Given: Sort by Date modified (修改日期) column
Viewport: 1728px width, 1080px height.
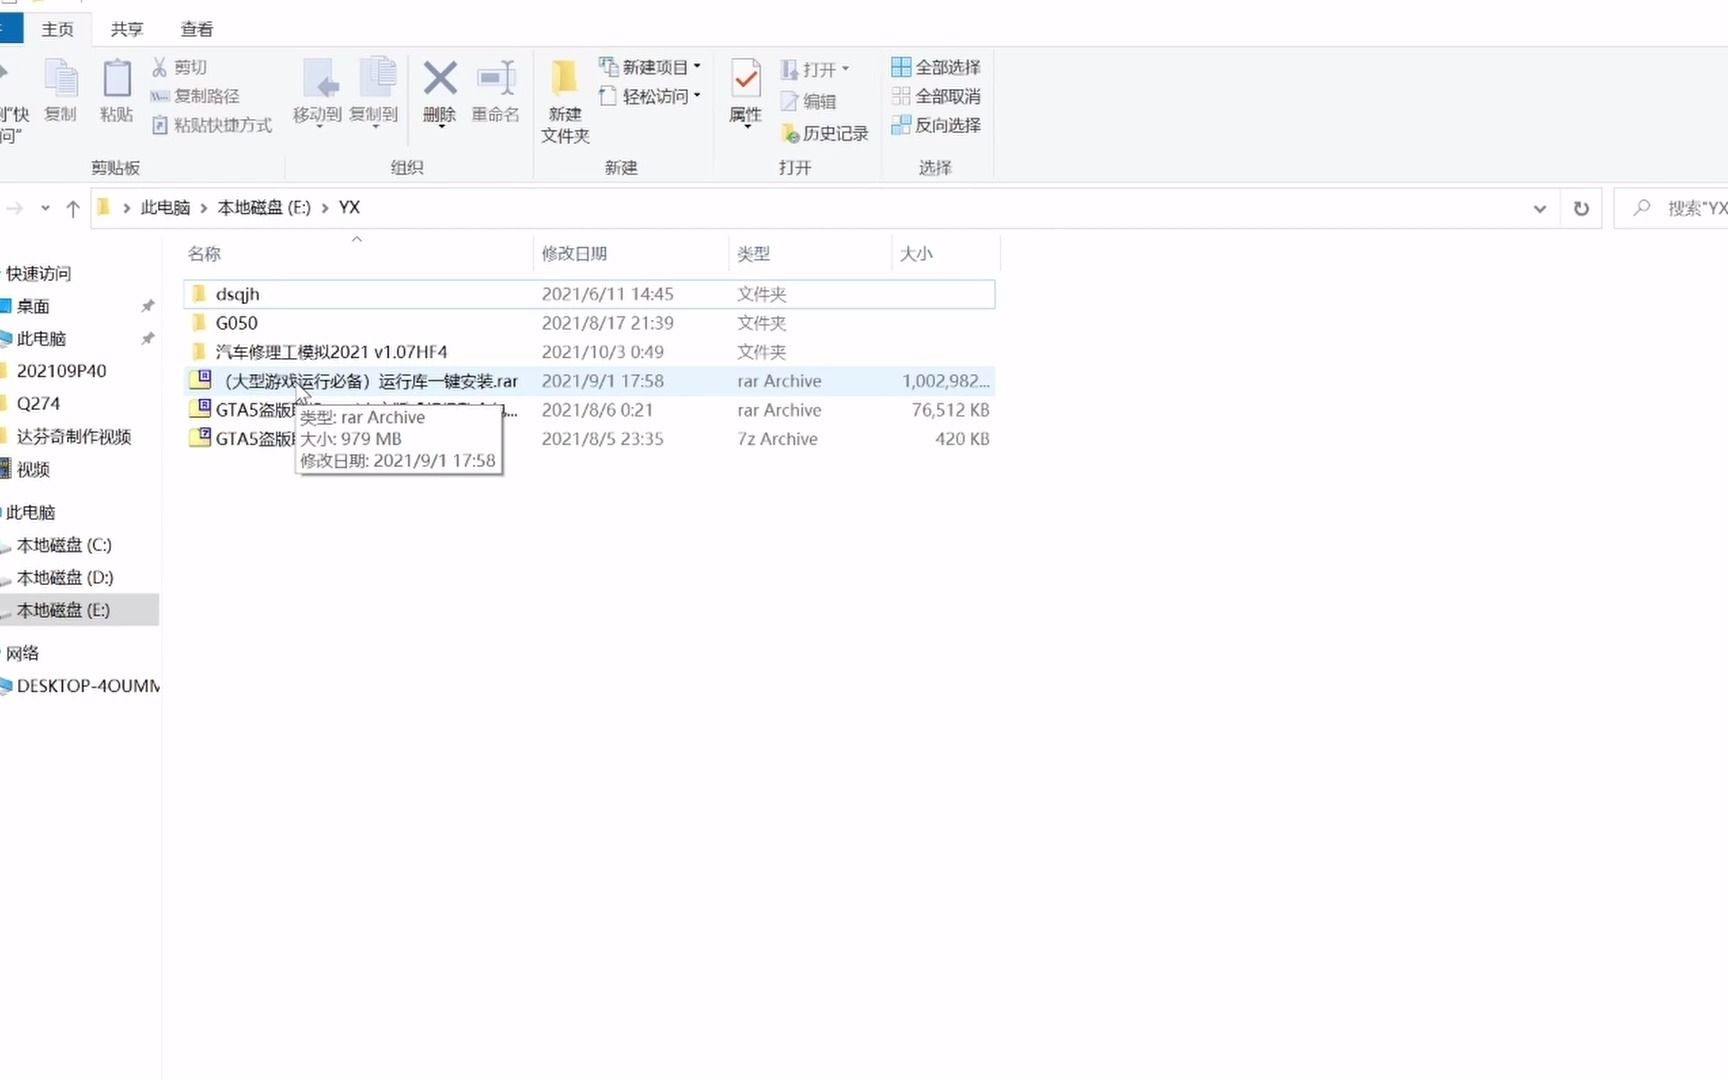Looking at the screenshot, I should 631,254.
